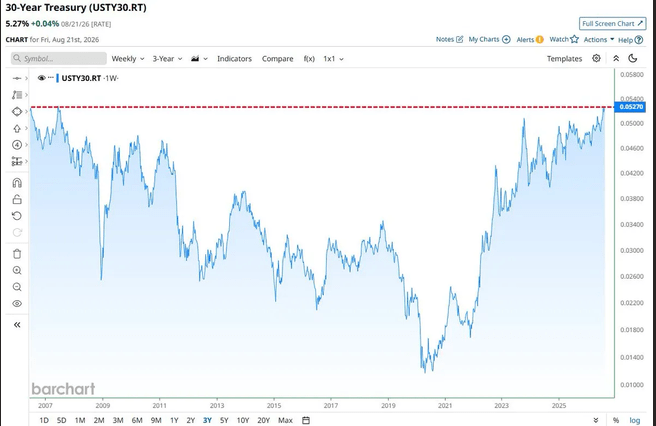
Task: Expand the 1x1 grid layout dropdown
Action: click(x=333, y=59)
